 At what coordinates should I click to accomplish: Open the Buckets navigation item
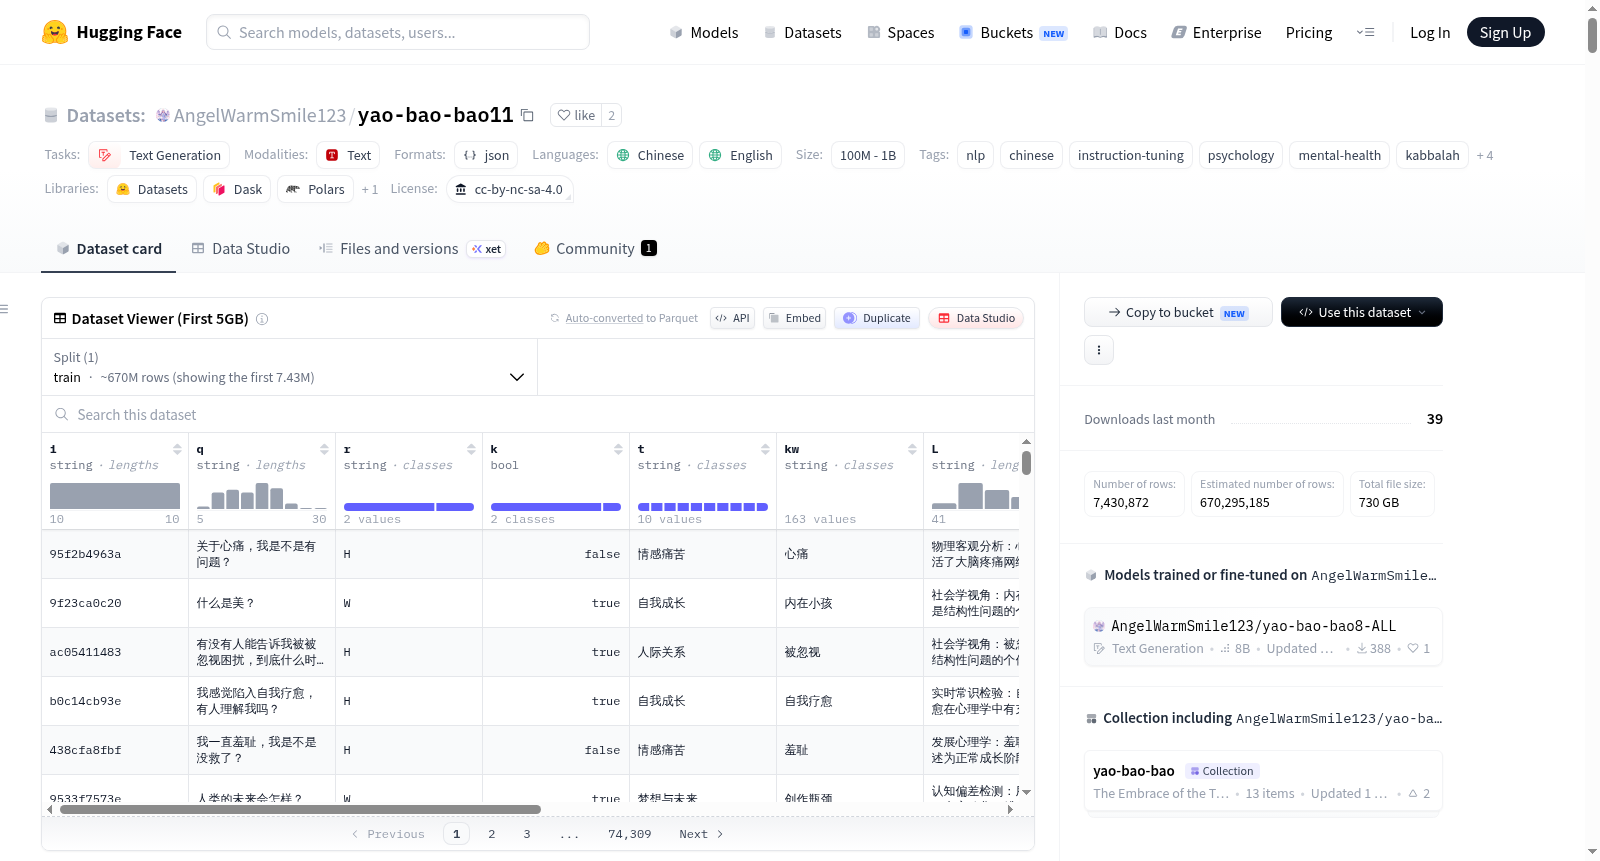(x=1013, y=32)
